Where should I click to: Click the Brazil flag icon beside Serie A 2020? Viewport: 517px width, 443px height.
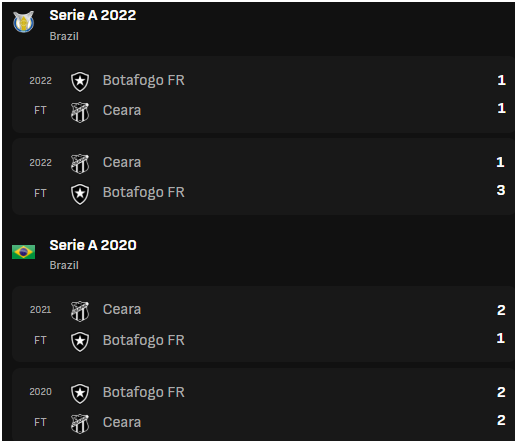23,252
